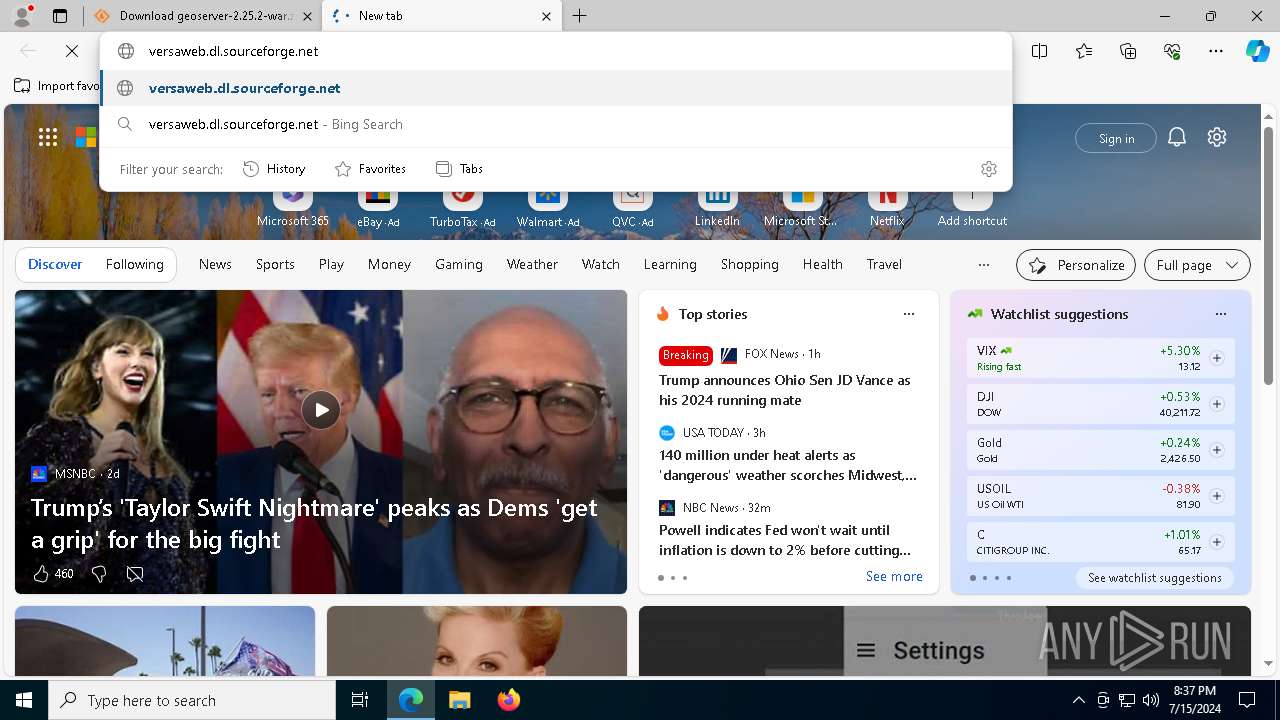Open the 140 million heat alerts story
Image resolution: width=1280 pixels, height=720 pixels.
tap(788, 465)
